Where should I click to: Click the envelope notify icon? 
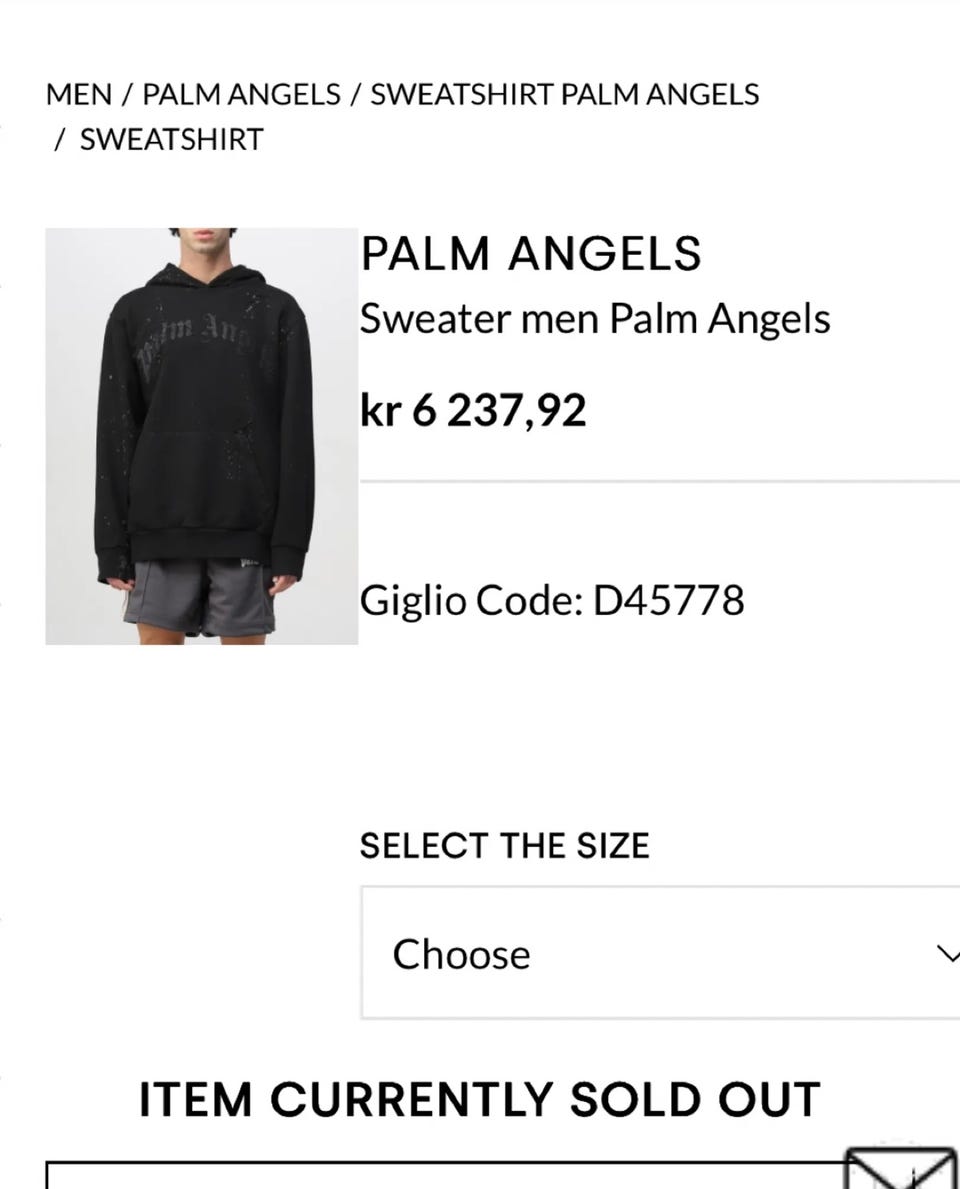(902, 1169)
